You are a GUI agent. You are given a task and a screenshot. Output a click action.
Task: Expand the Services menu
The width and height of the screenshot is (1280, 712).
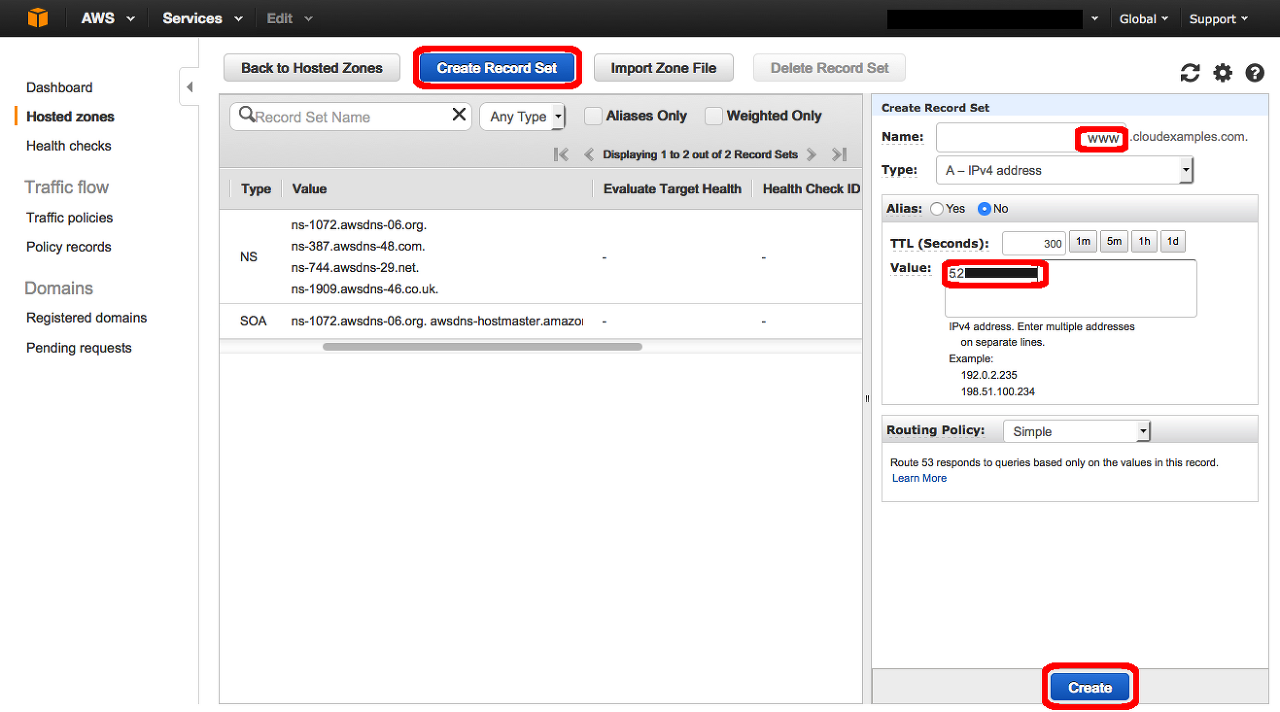tap(203, 18)
